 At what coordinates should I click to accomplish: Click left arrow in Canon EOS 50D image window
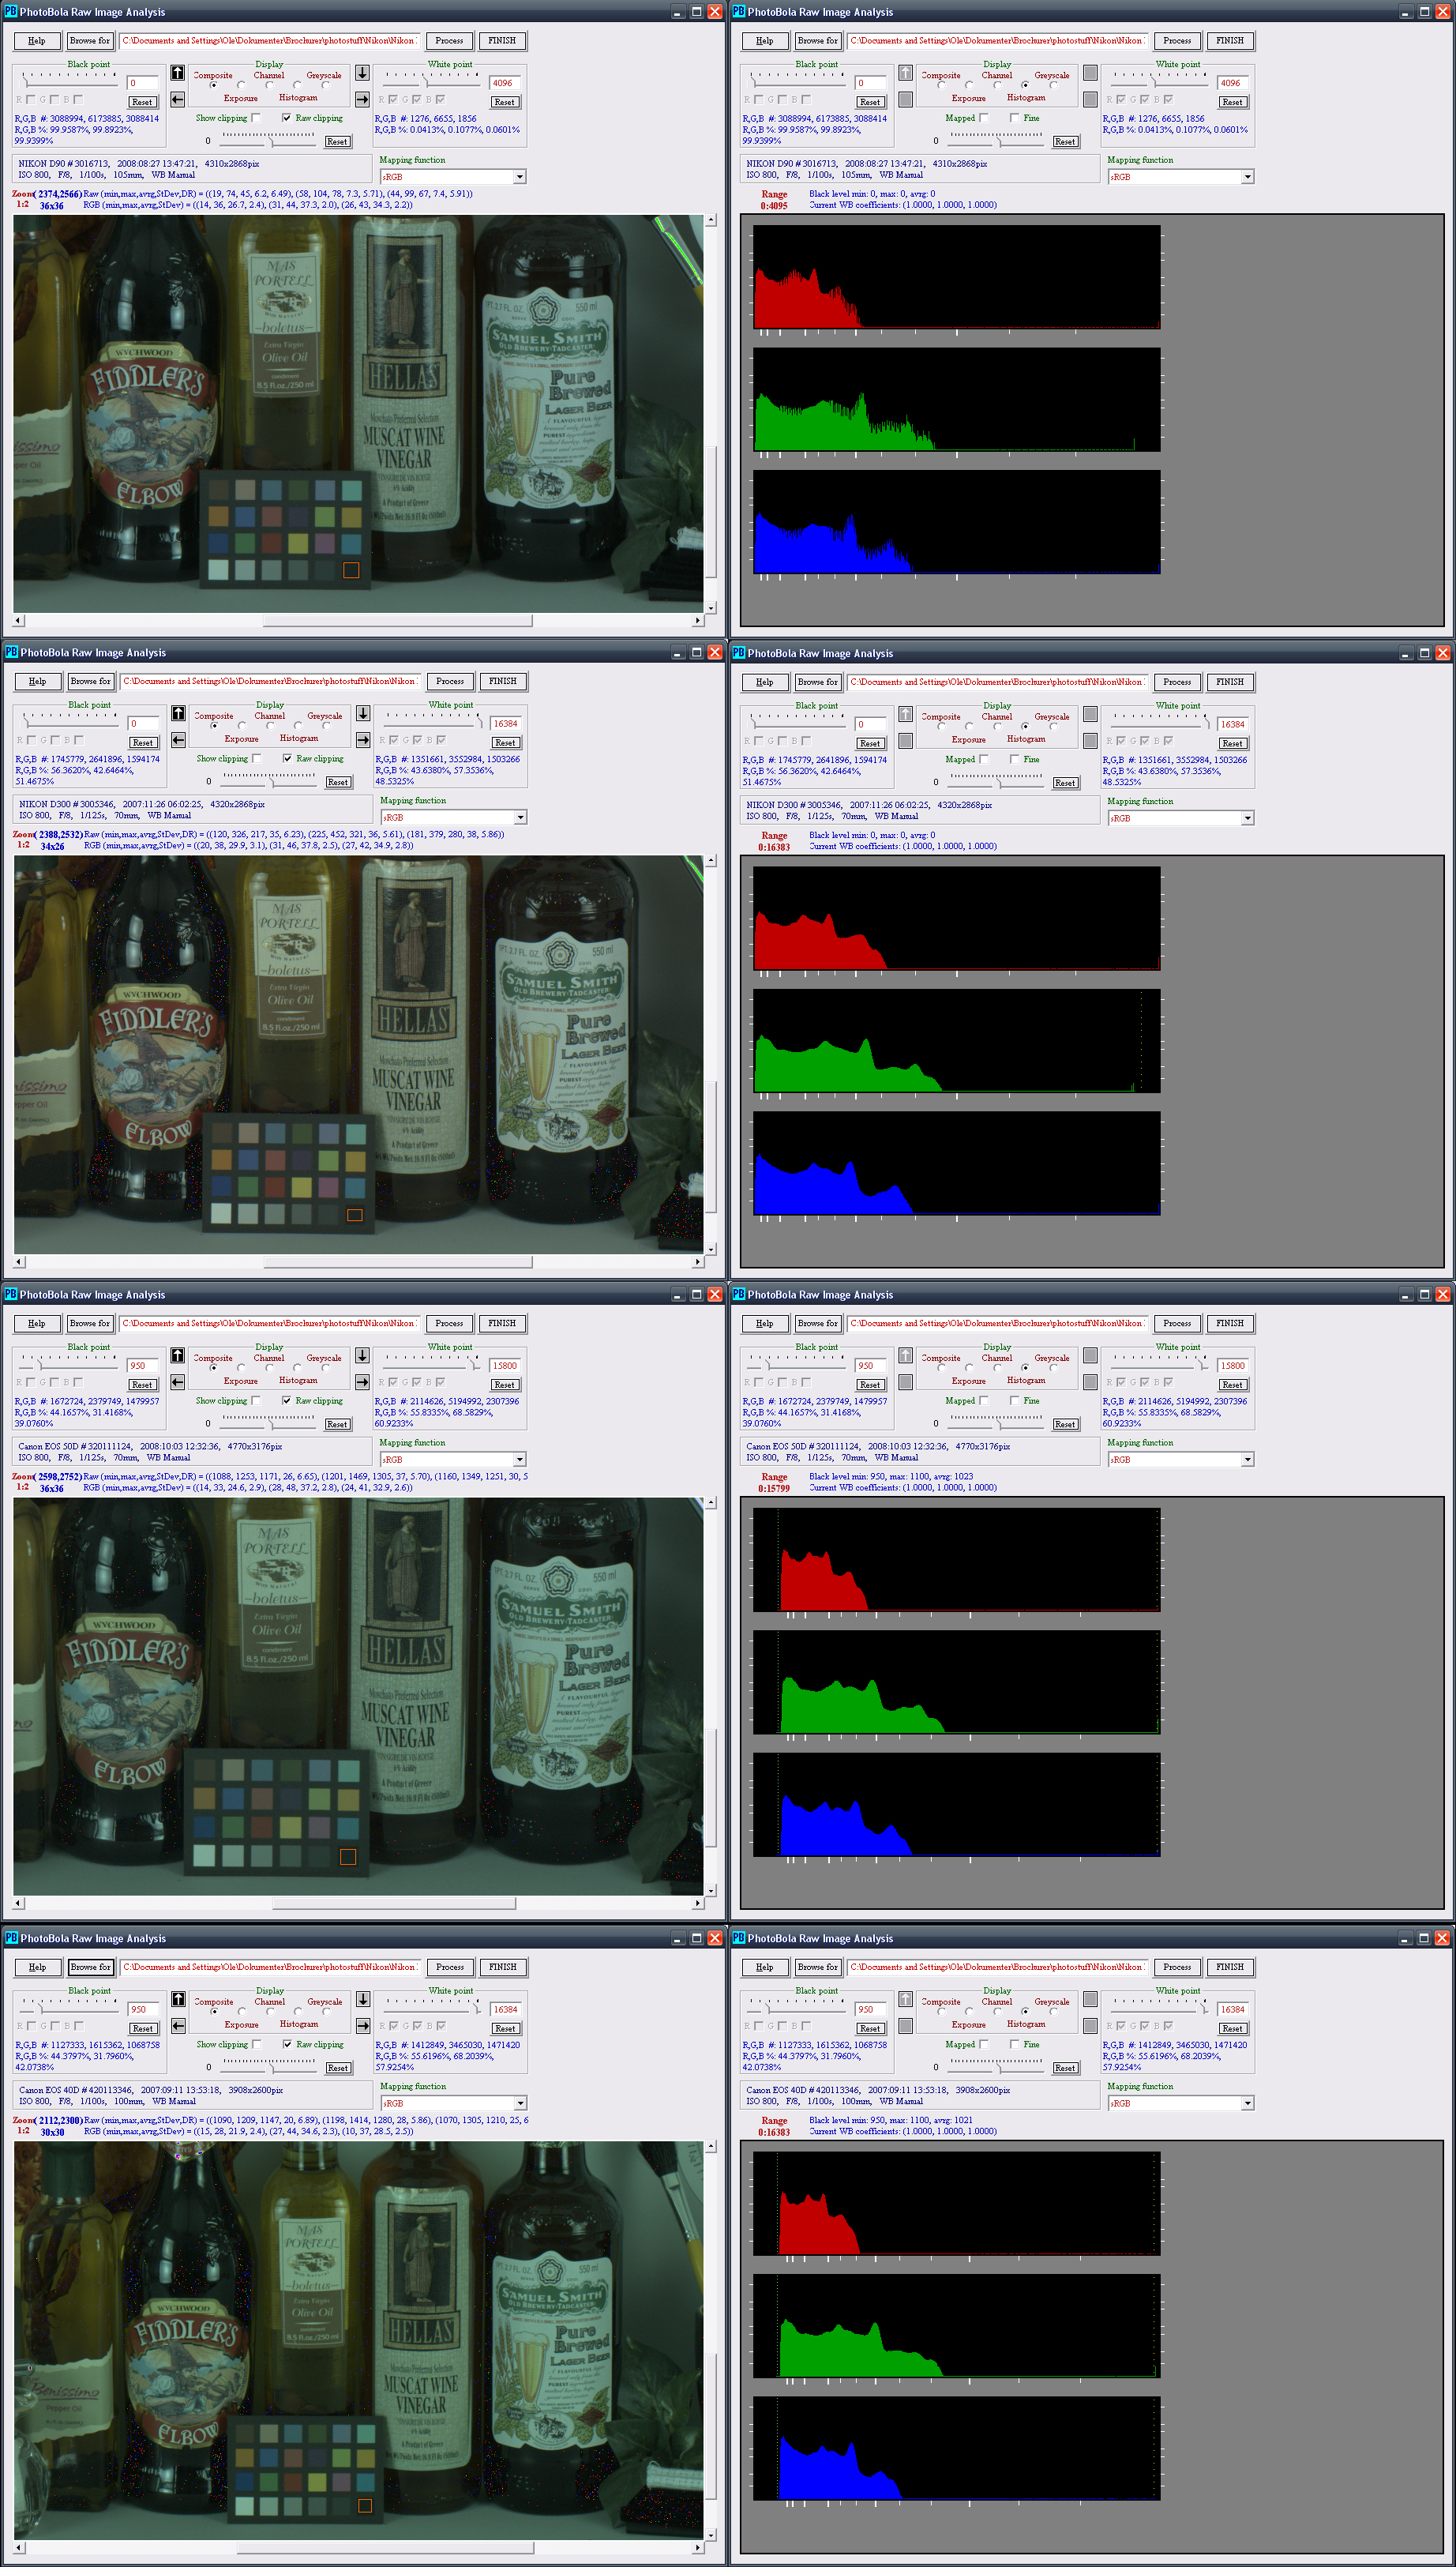[177, 1382]
